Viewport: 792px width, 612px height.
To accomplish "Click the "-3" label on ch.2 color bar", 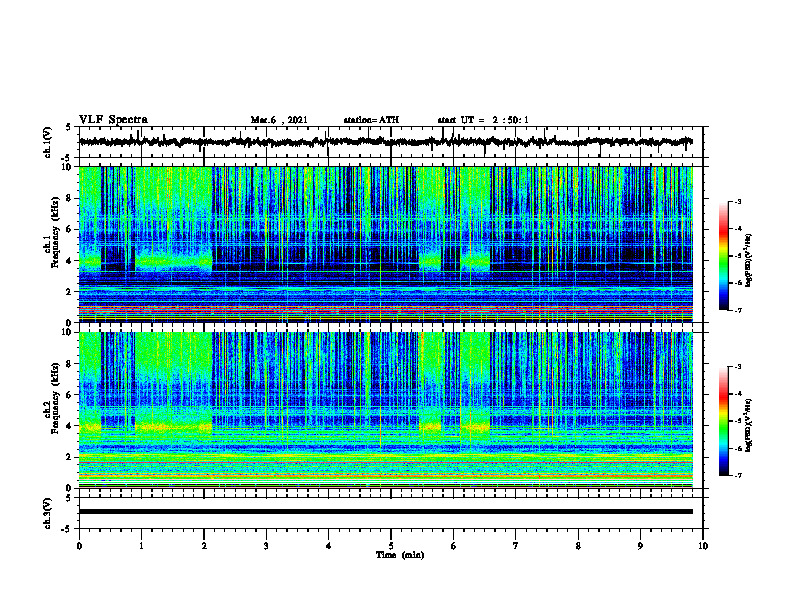I will [x=737, y=368].
